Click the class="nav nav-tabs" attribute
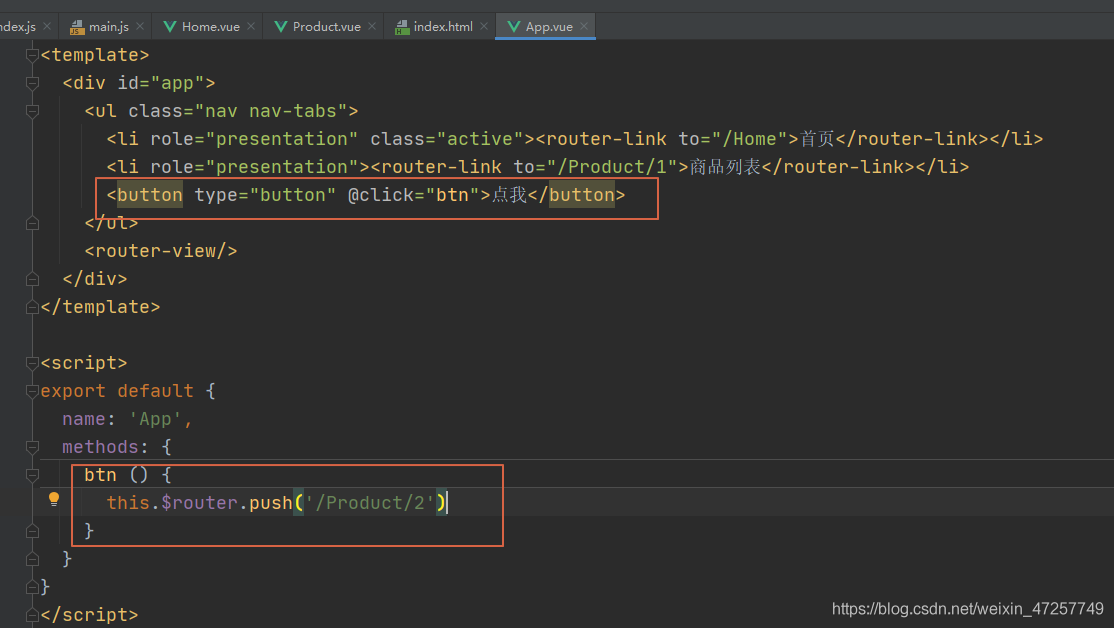The image size is (1114, 628). [238, 111]
